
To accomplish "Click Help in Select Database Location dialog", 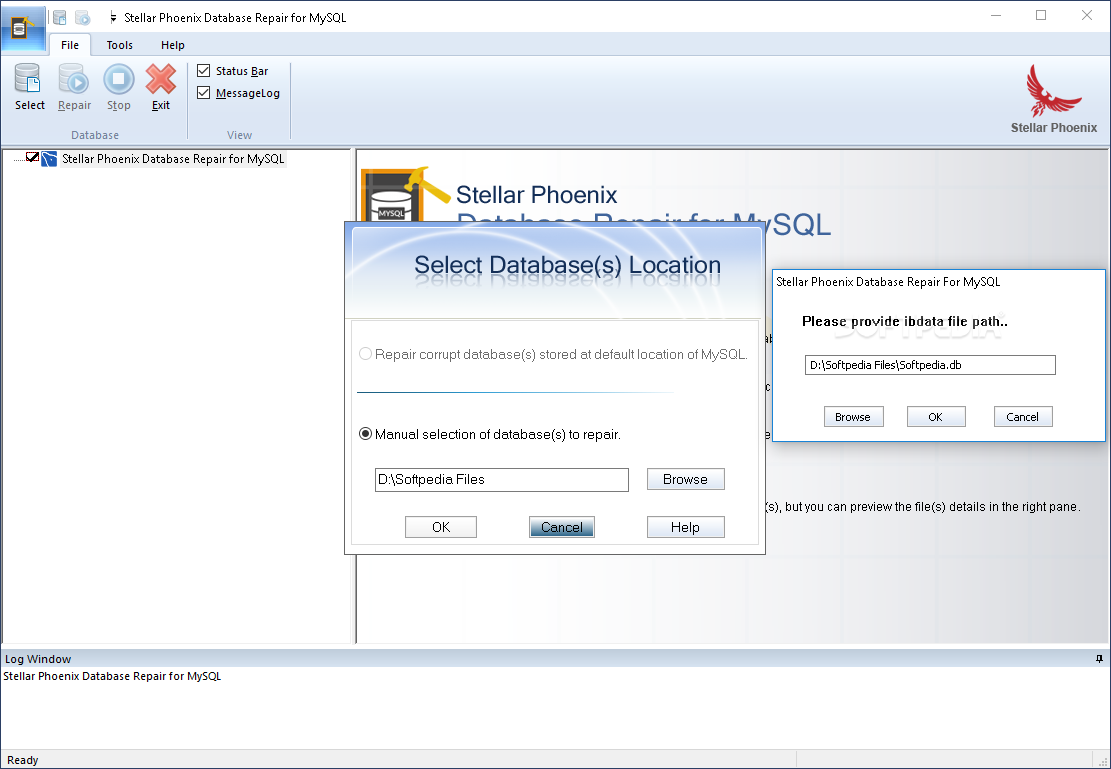I will click(x=685, y=527).
